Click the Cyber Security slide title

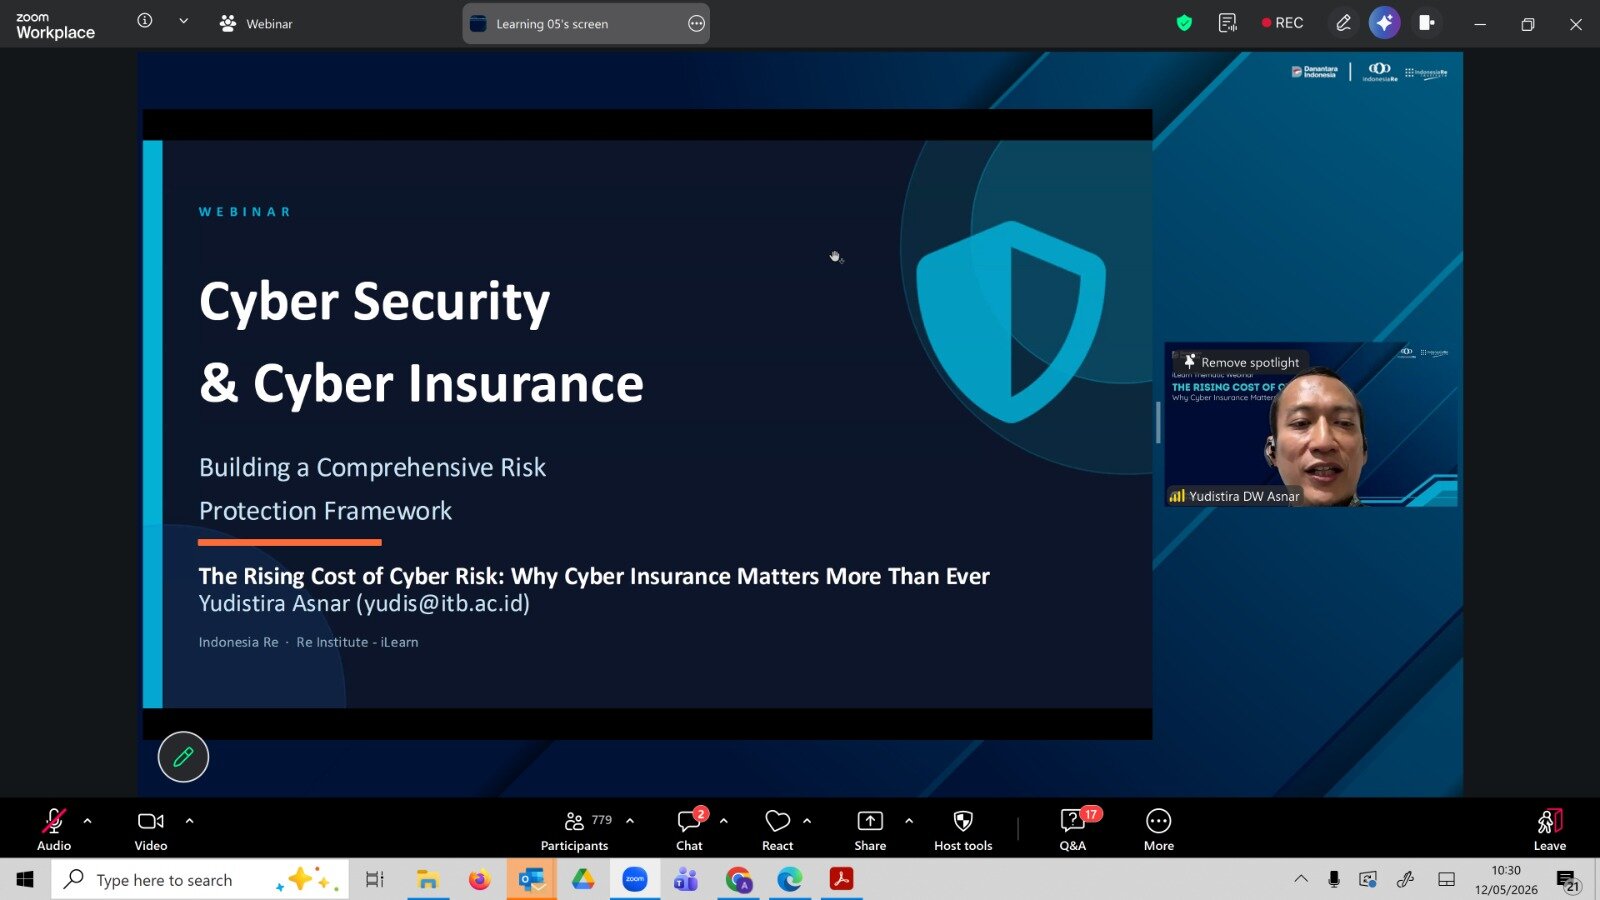(x=375, y=302)
